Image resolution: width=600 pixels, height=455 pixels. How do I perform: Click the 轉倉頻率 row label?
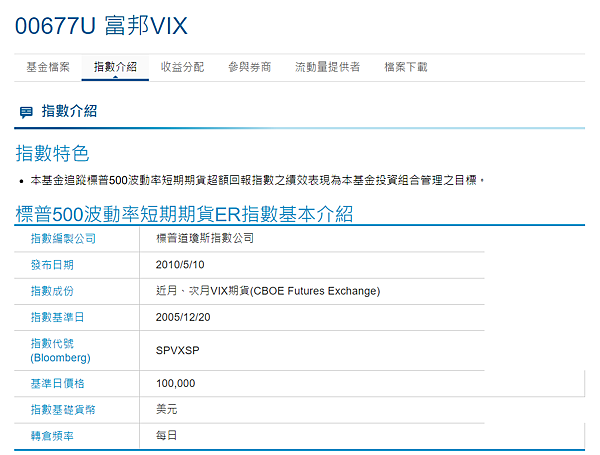coord(52,436)
